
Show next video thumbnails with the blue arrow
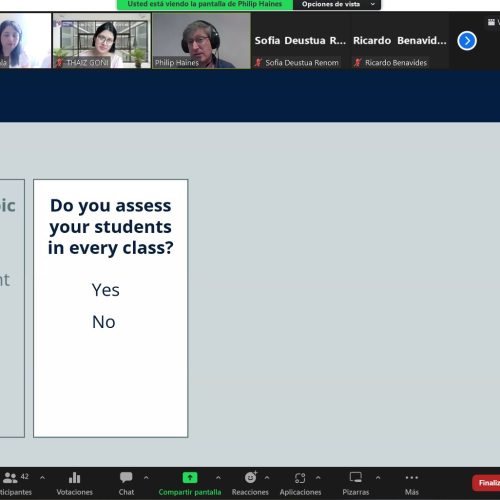pos(467,41)
